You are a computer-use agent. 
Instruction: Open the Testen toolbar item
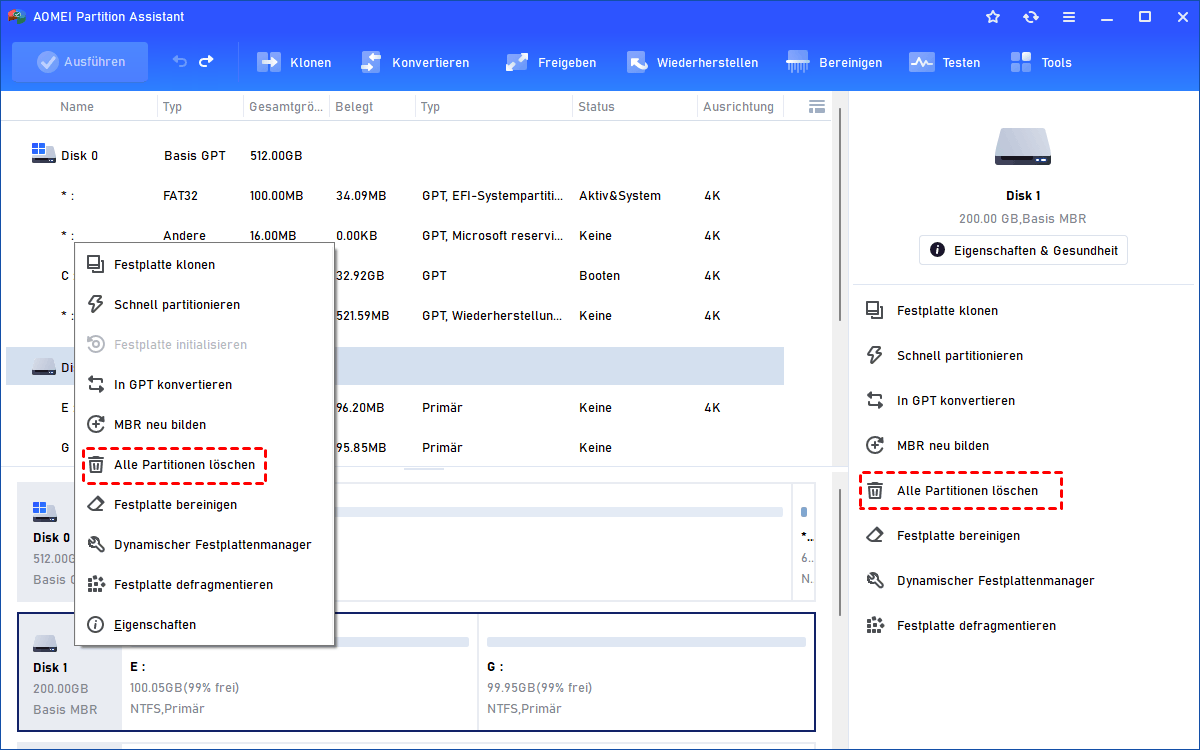(944, 62)
